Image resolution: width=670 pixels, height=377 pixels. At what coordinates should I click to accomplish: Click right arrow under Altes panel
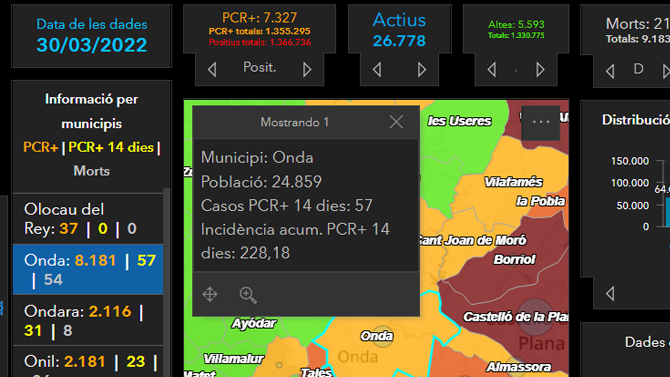pos(540,69)
